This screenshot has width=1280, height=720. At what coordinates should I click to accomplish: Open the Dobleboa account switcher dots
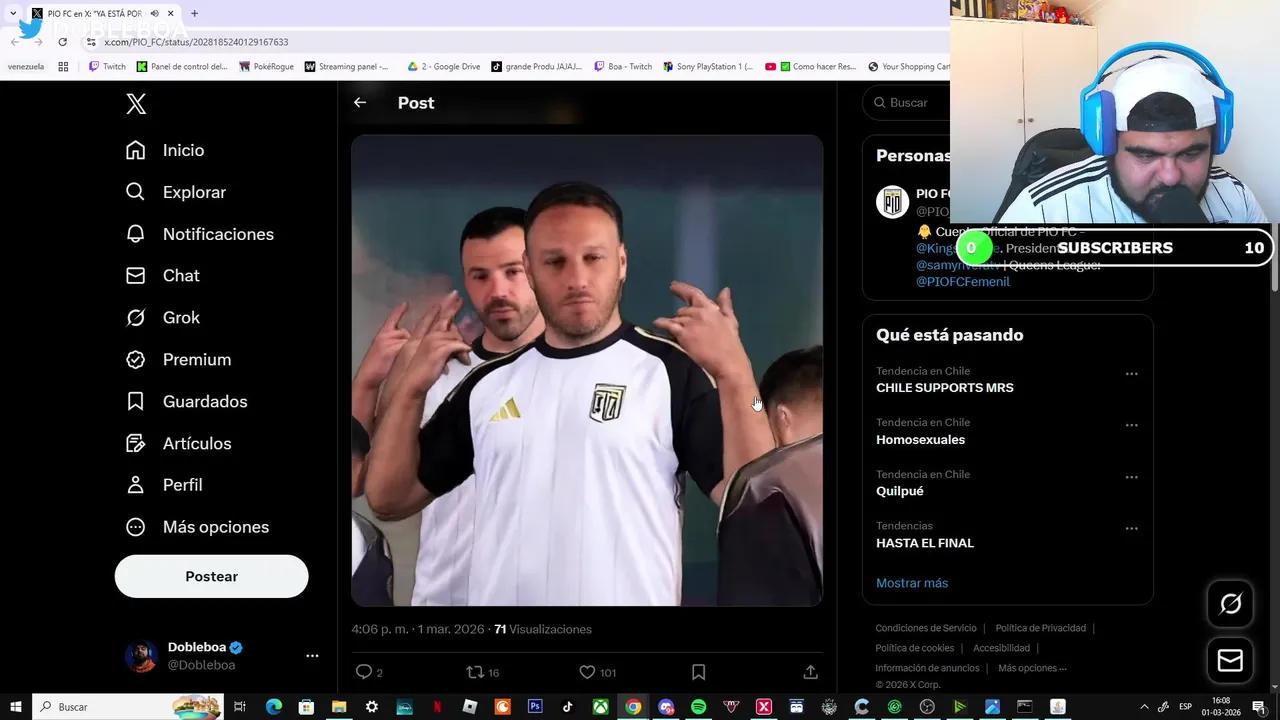coord(312,656)
